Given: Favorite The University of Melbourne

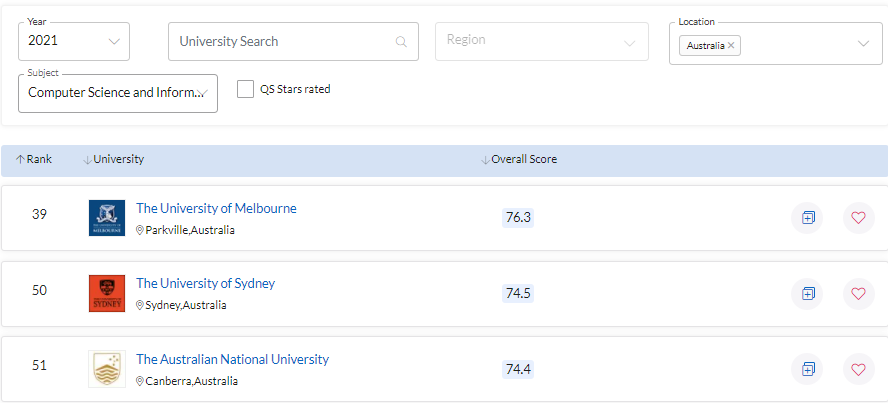Looking at the screenshot, I should tap(859, 217).
